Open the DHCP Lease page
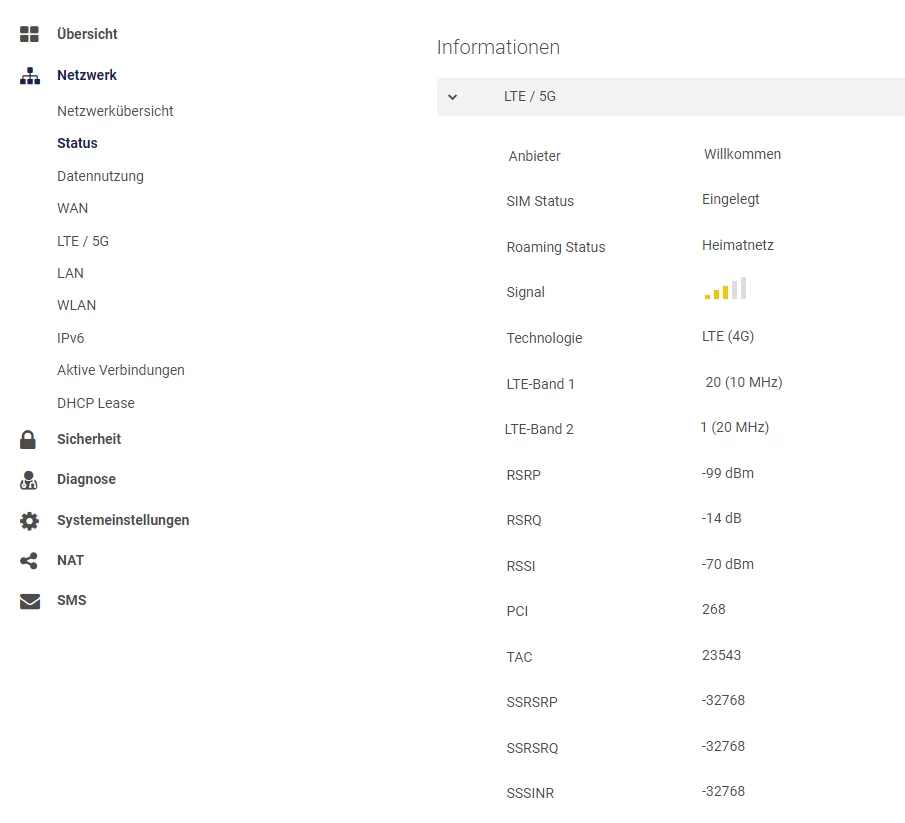The image size is (905, 823). [95, 403]
